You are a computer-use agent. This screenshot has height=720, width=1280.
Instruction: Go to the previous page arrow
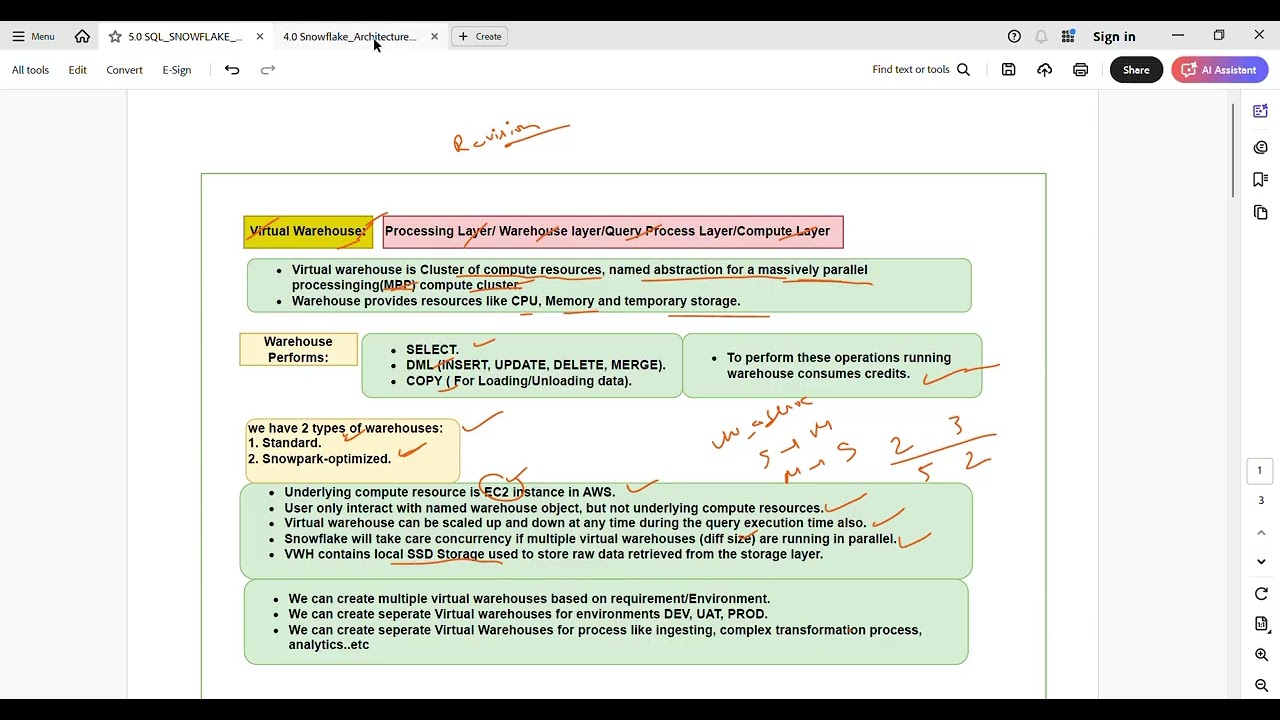pos(1261,534)
